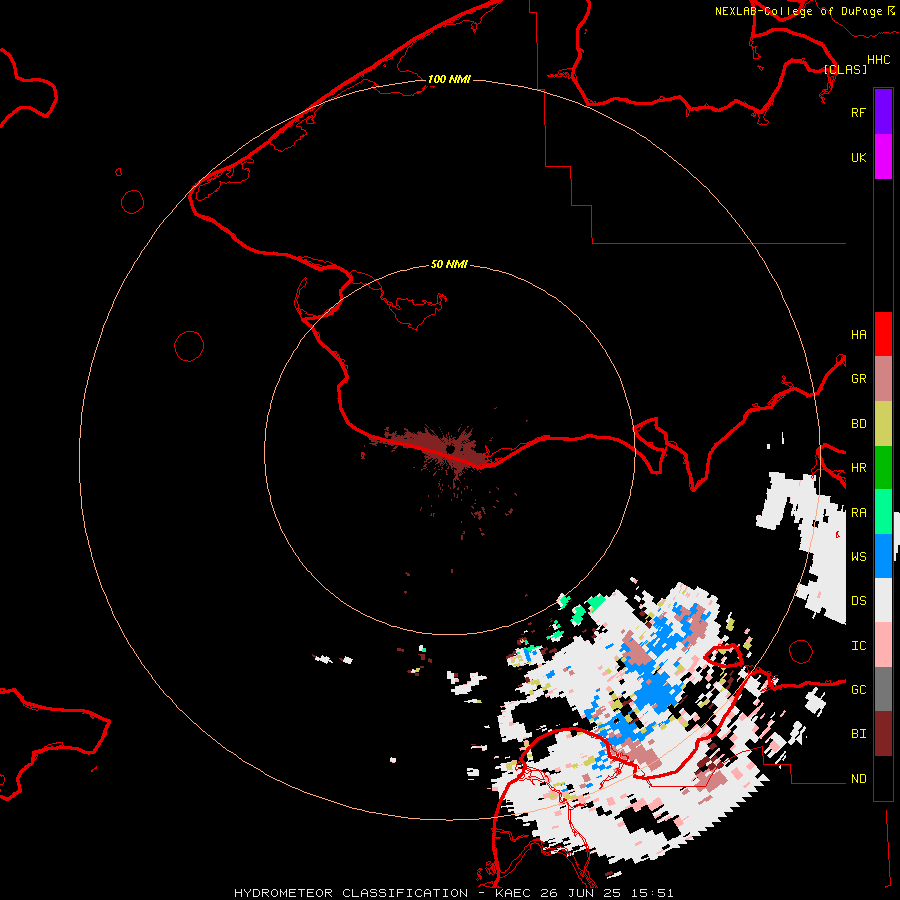Click the BD legend label

pyautogui.click(x=859, y=424)
